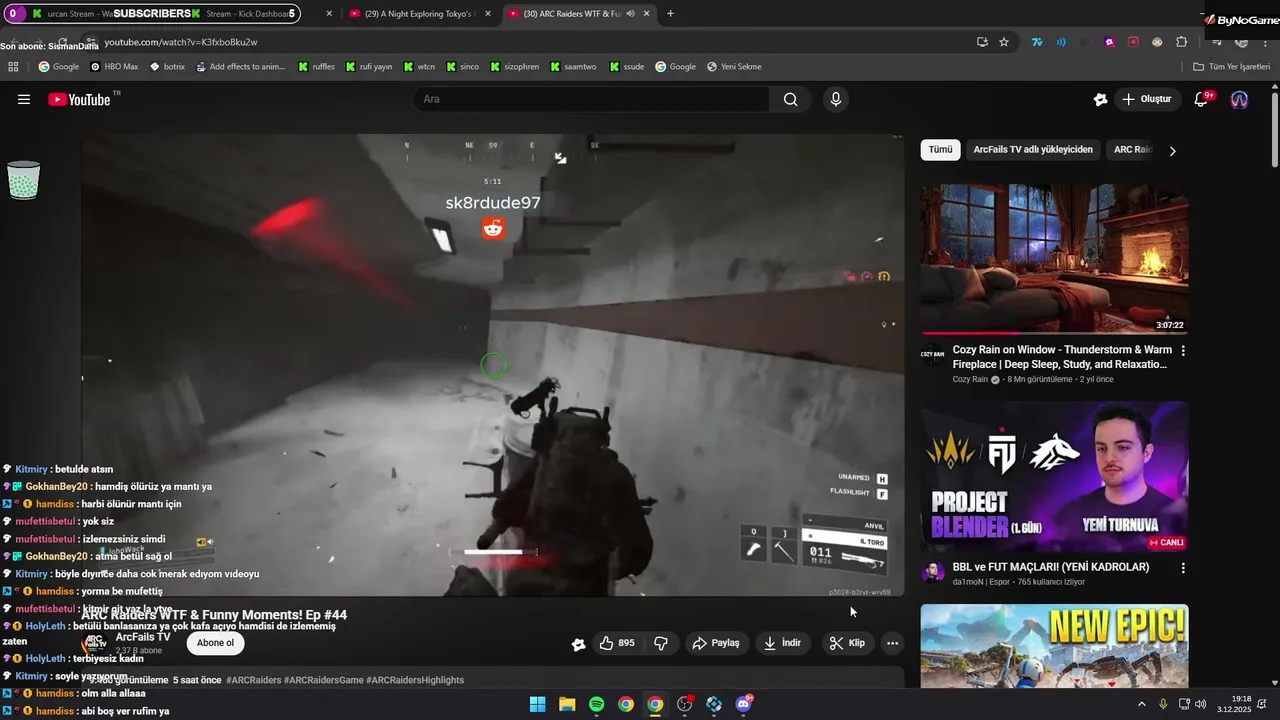Open volume control in system tray
Screen dimensions: 1280x720
point(1200,704)
